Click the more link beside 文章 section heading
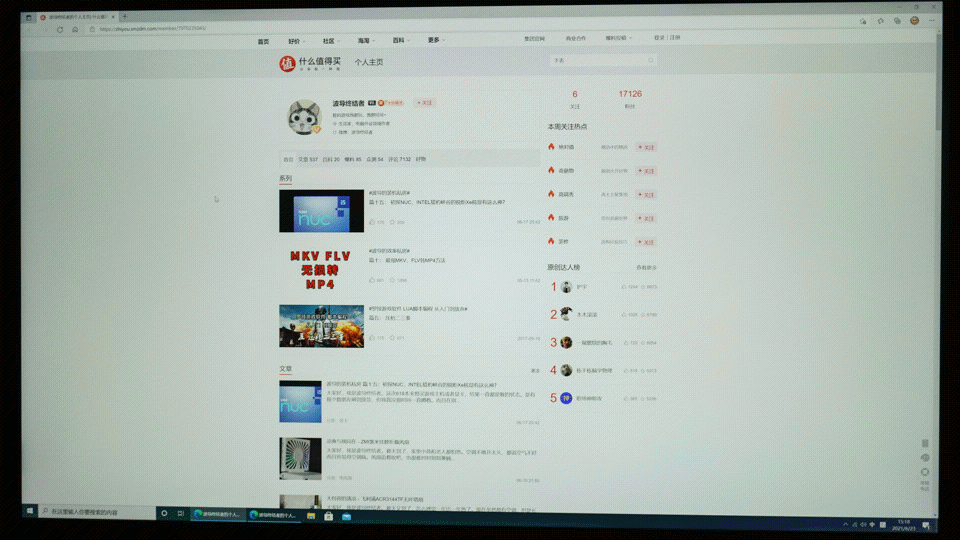This screenshot has width=960, height=540. click(535, 370)
